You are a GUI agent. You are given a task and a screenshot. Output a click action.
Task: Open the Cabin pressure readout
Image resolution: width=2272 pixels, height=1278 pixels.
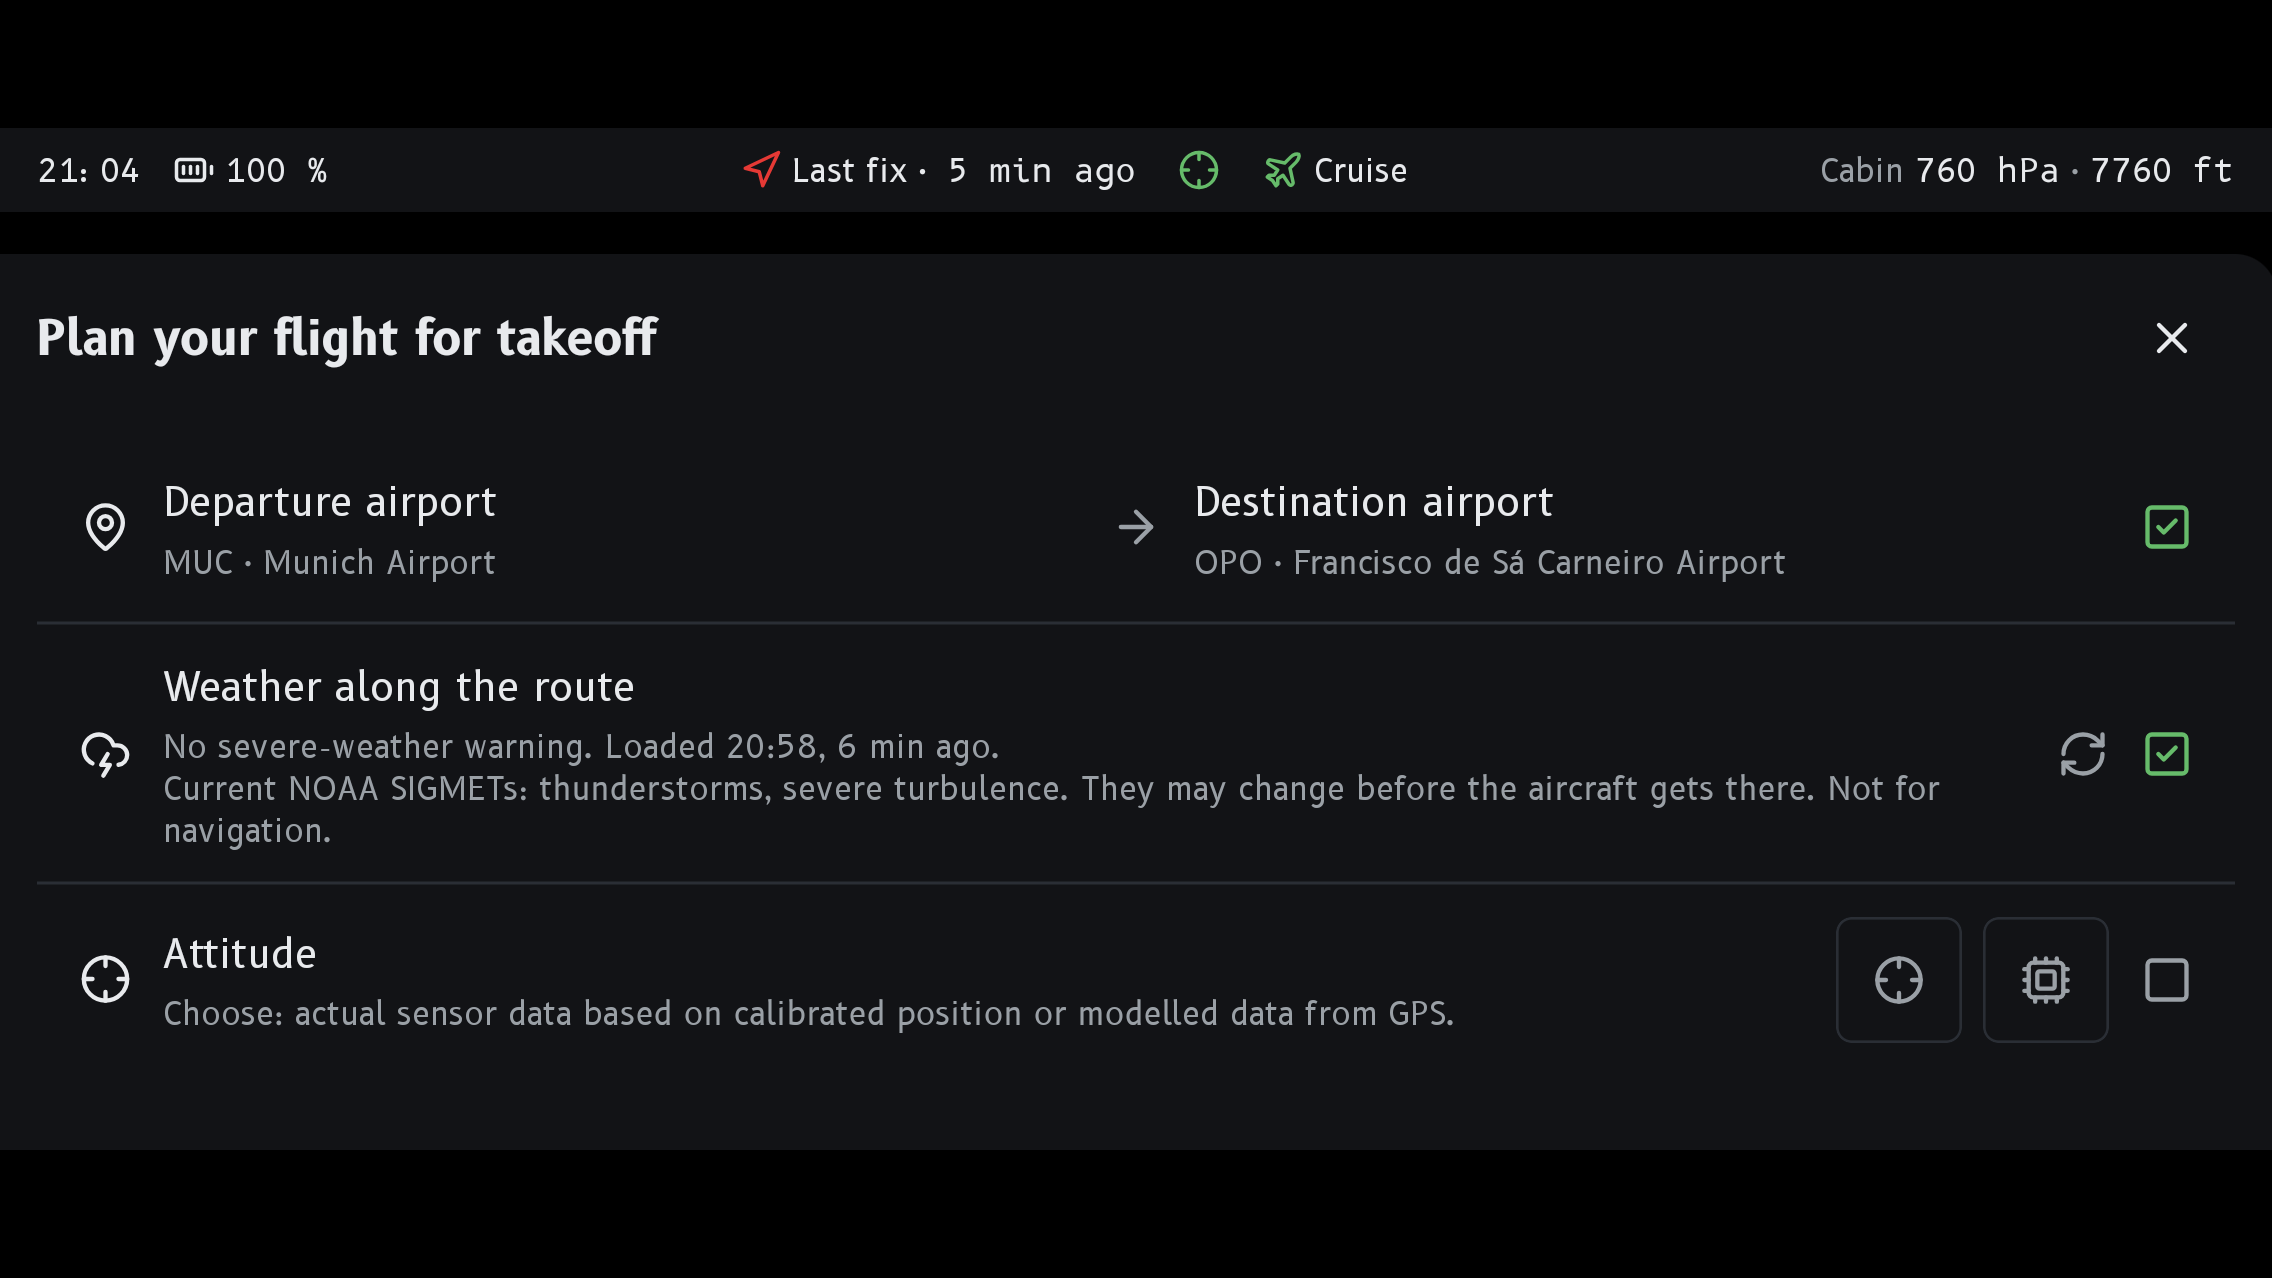click(2026, 170)
